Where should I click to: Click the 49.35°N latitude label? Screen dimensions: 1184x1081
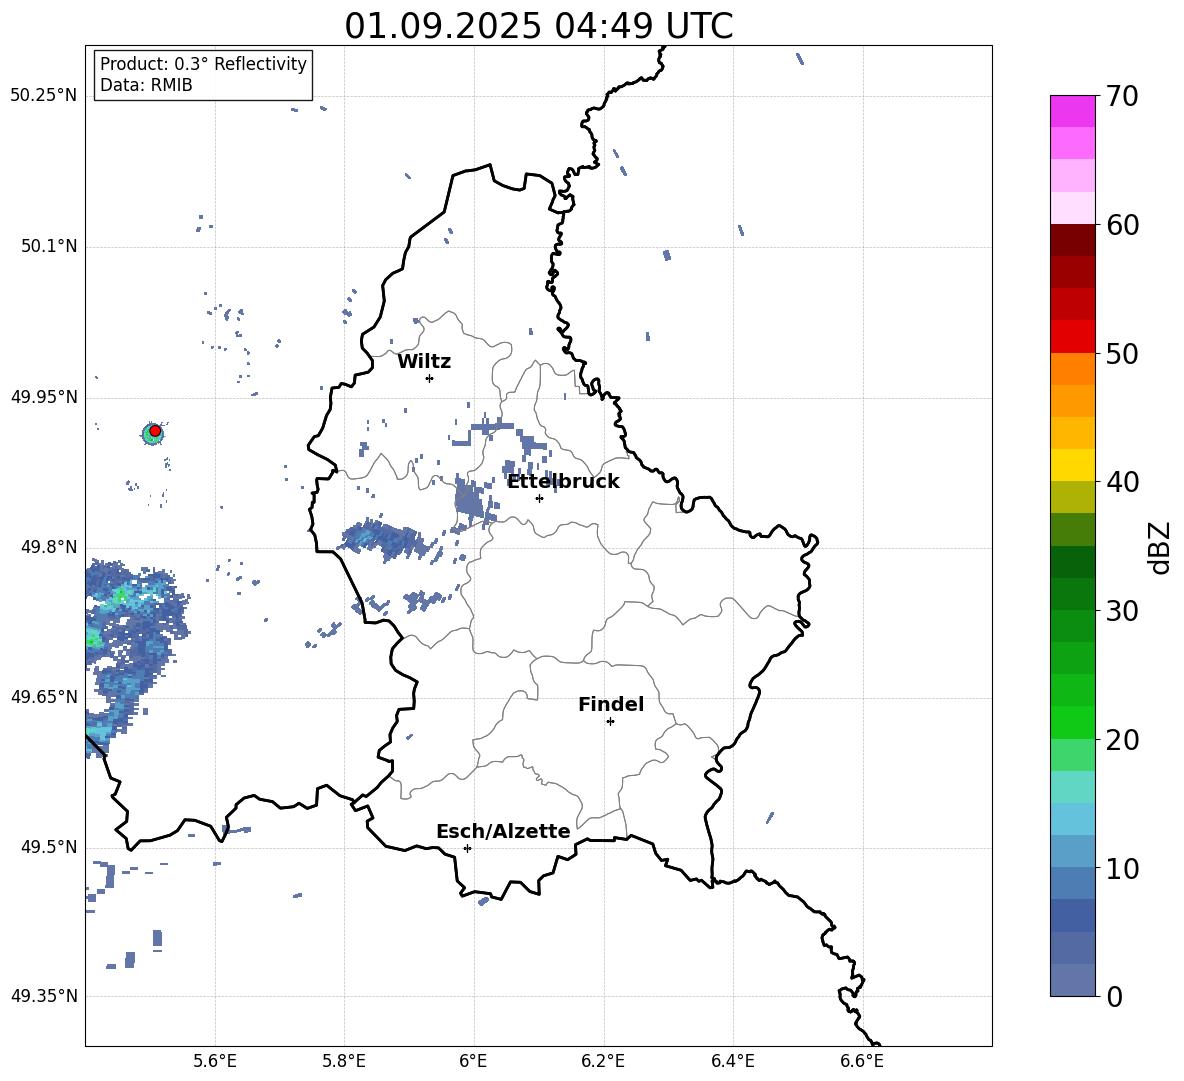click(x=44, y=996)
